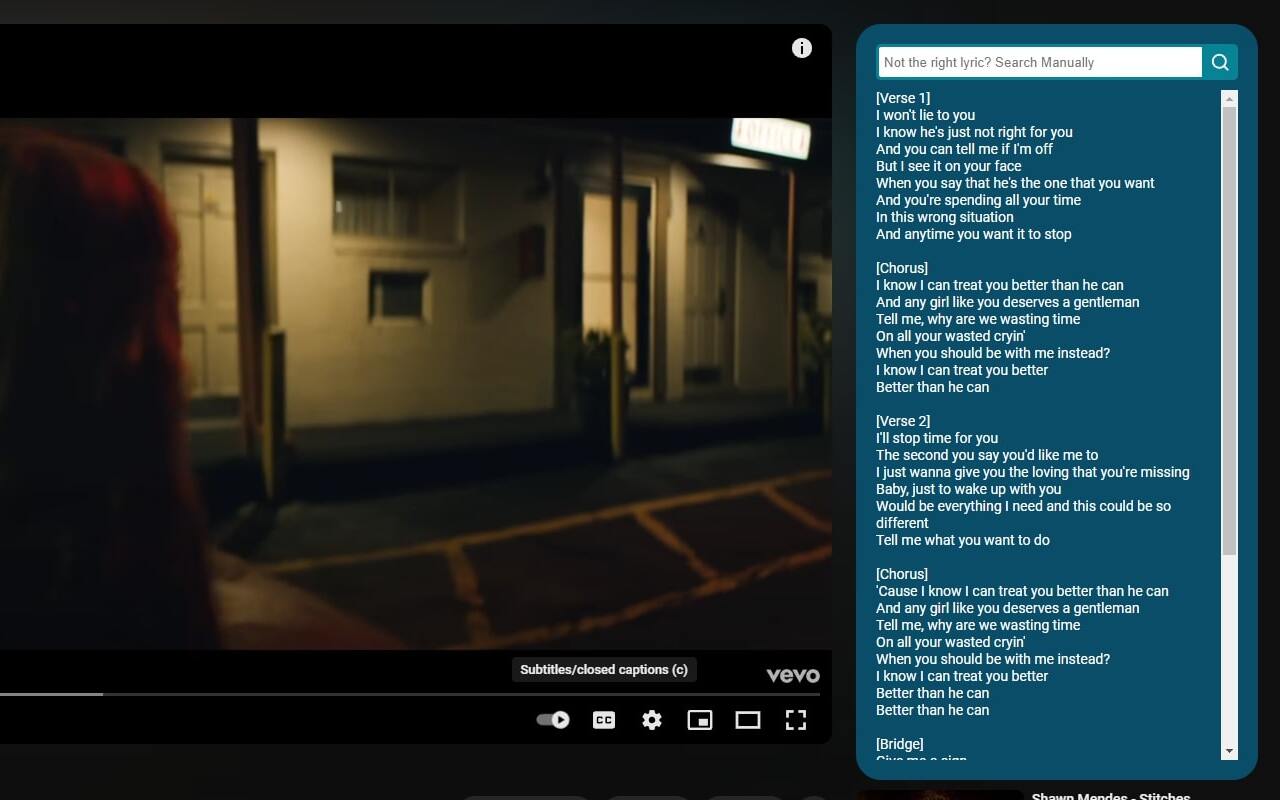Open the Shawn Mendes - Stitches suggestion

click(x=1110, y=796)
